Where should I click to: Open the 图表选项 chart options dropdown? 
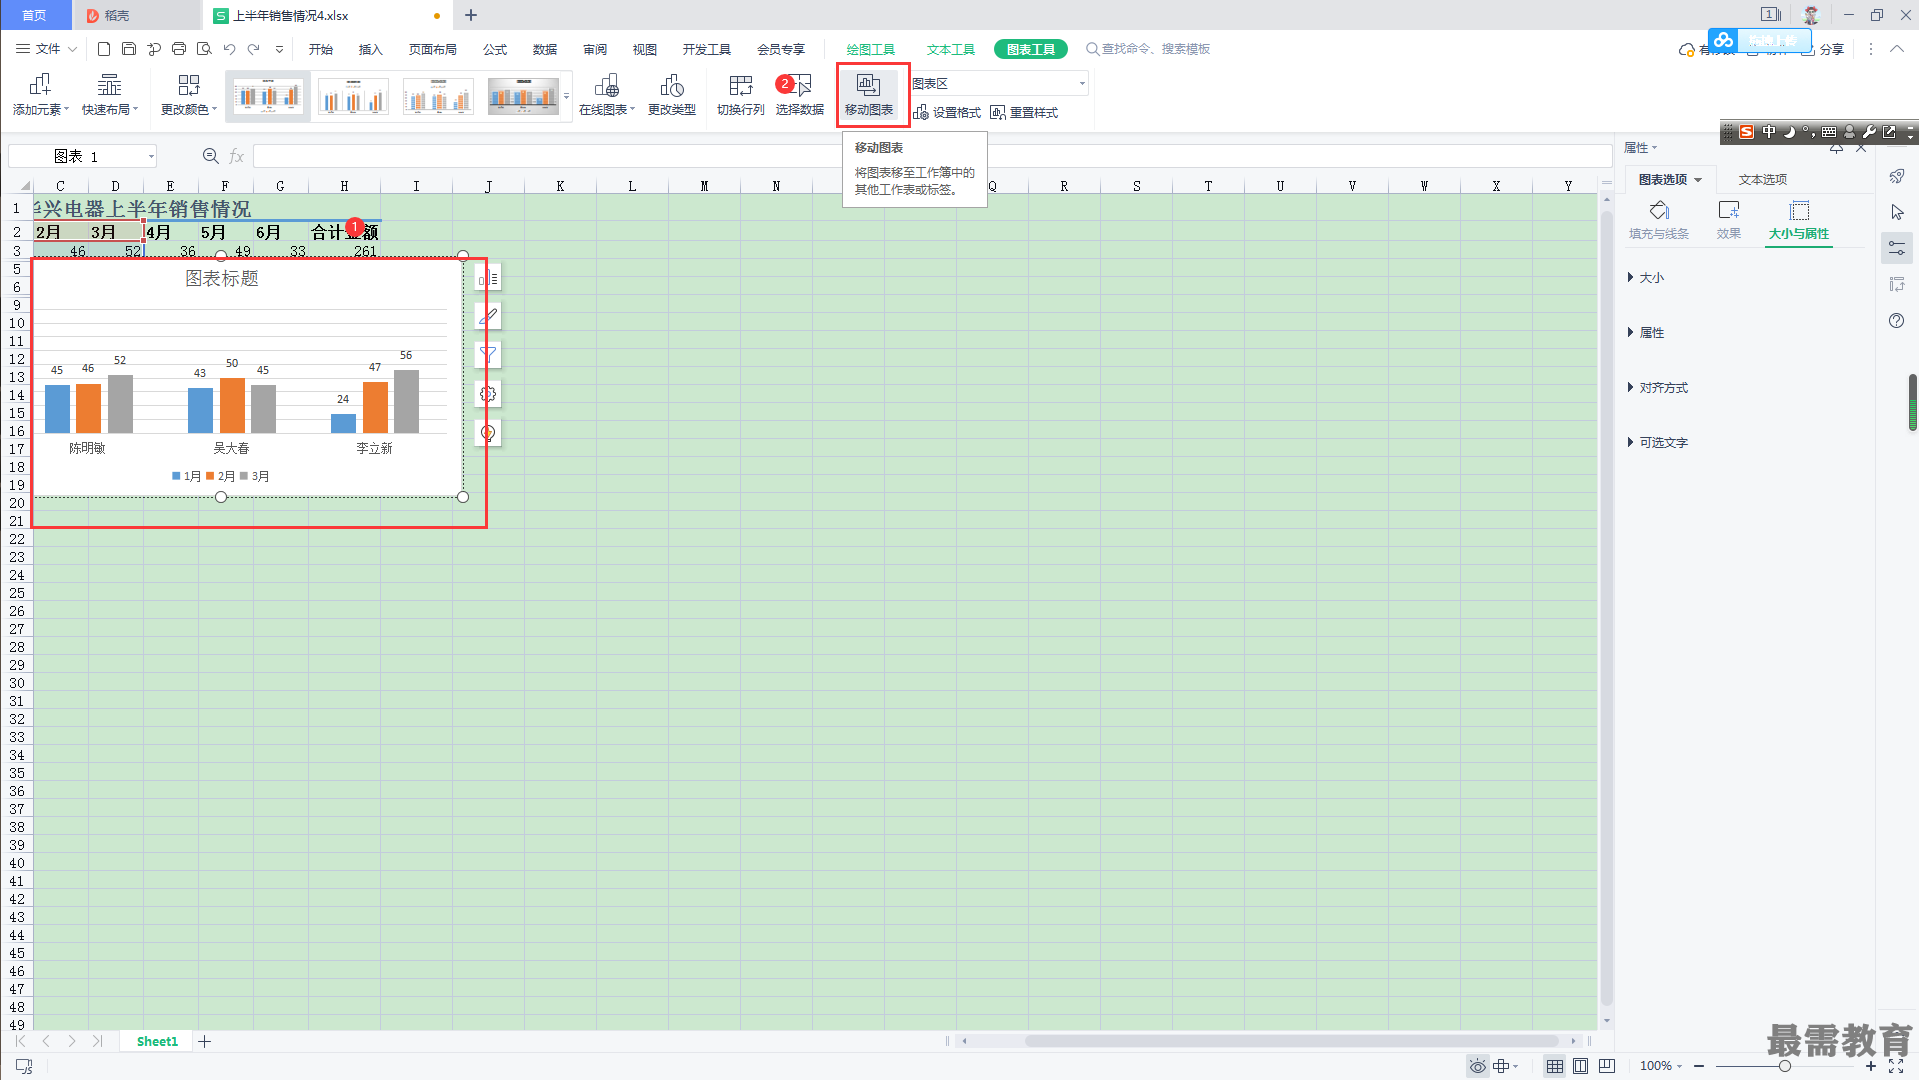point(1670,180)
